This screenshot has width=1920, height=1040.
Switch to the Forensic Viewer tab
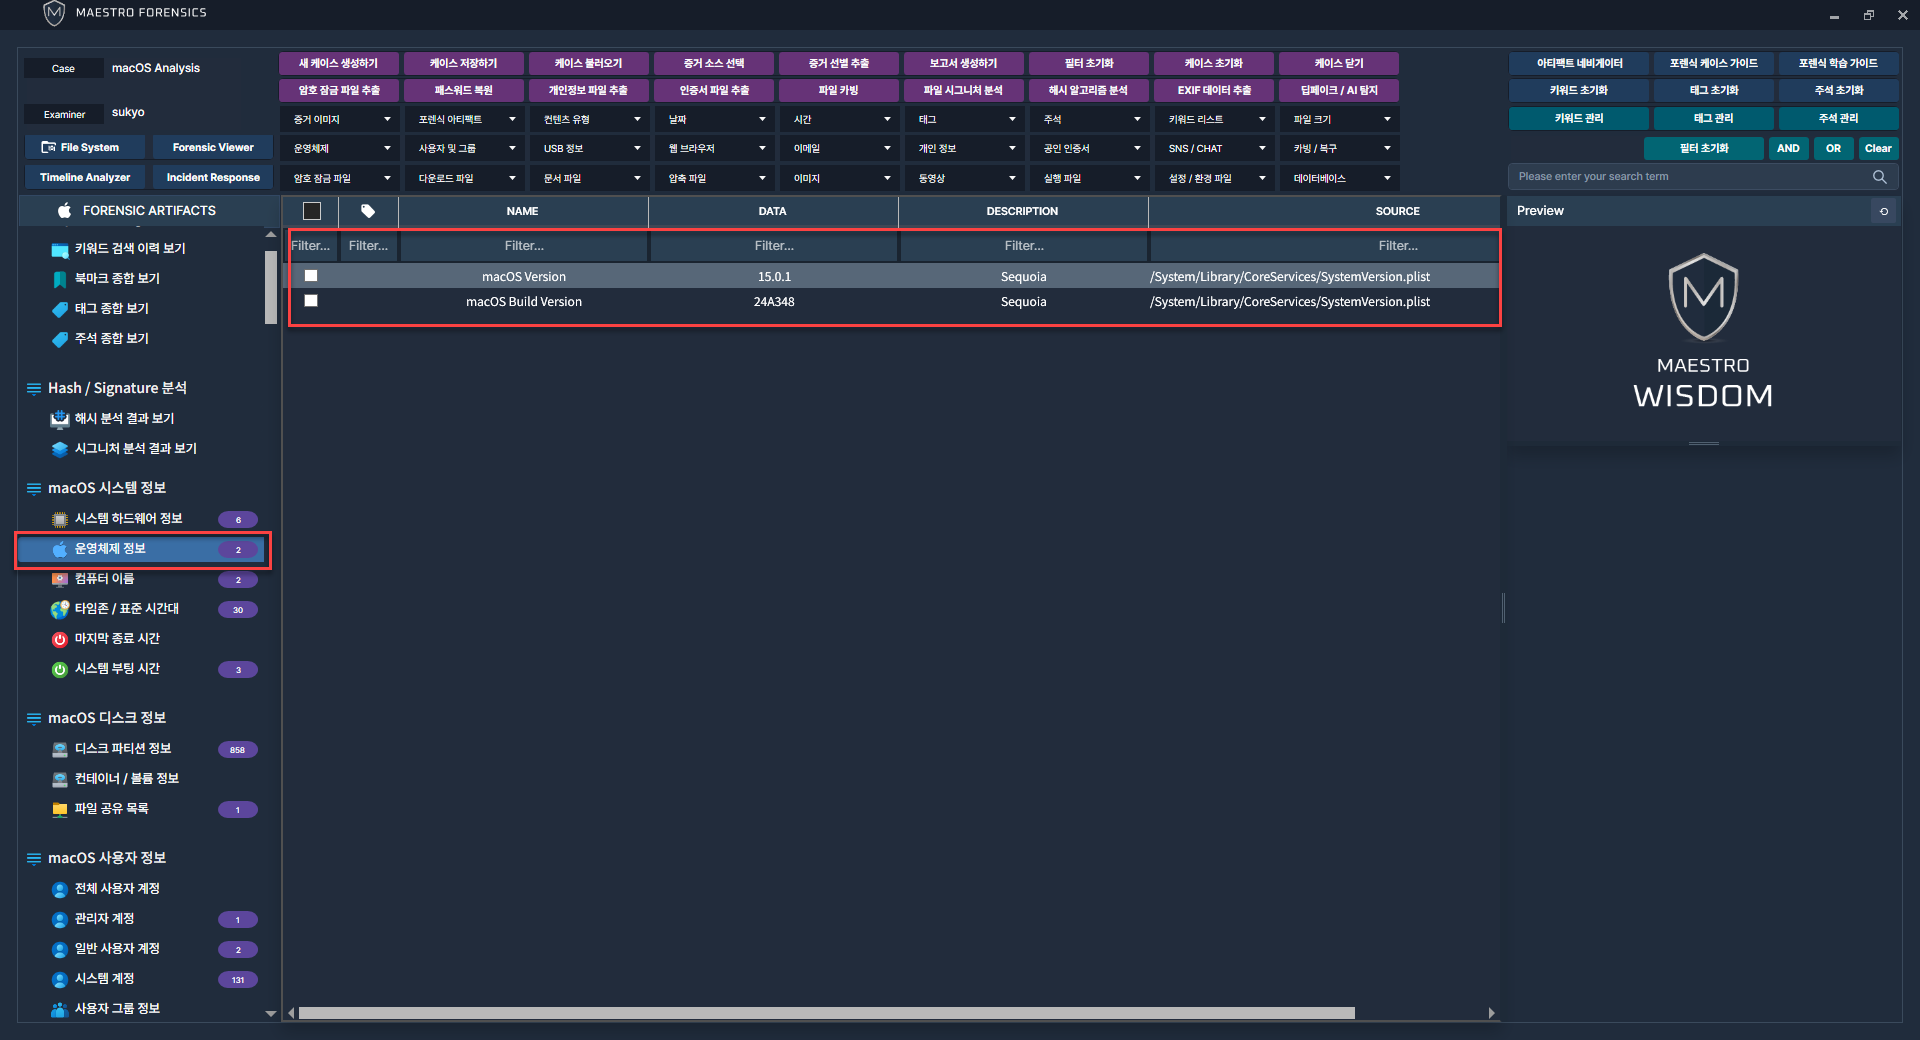click(x=213, y=148)
